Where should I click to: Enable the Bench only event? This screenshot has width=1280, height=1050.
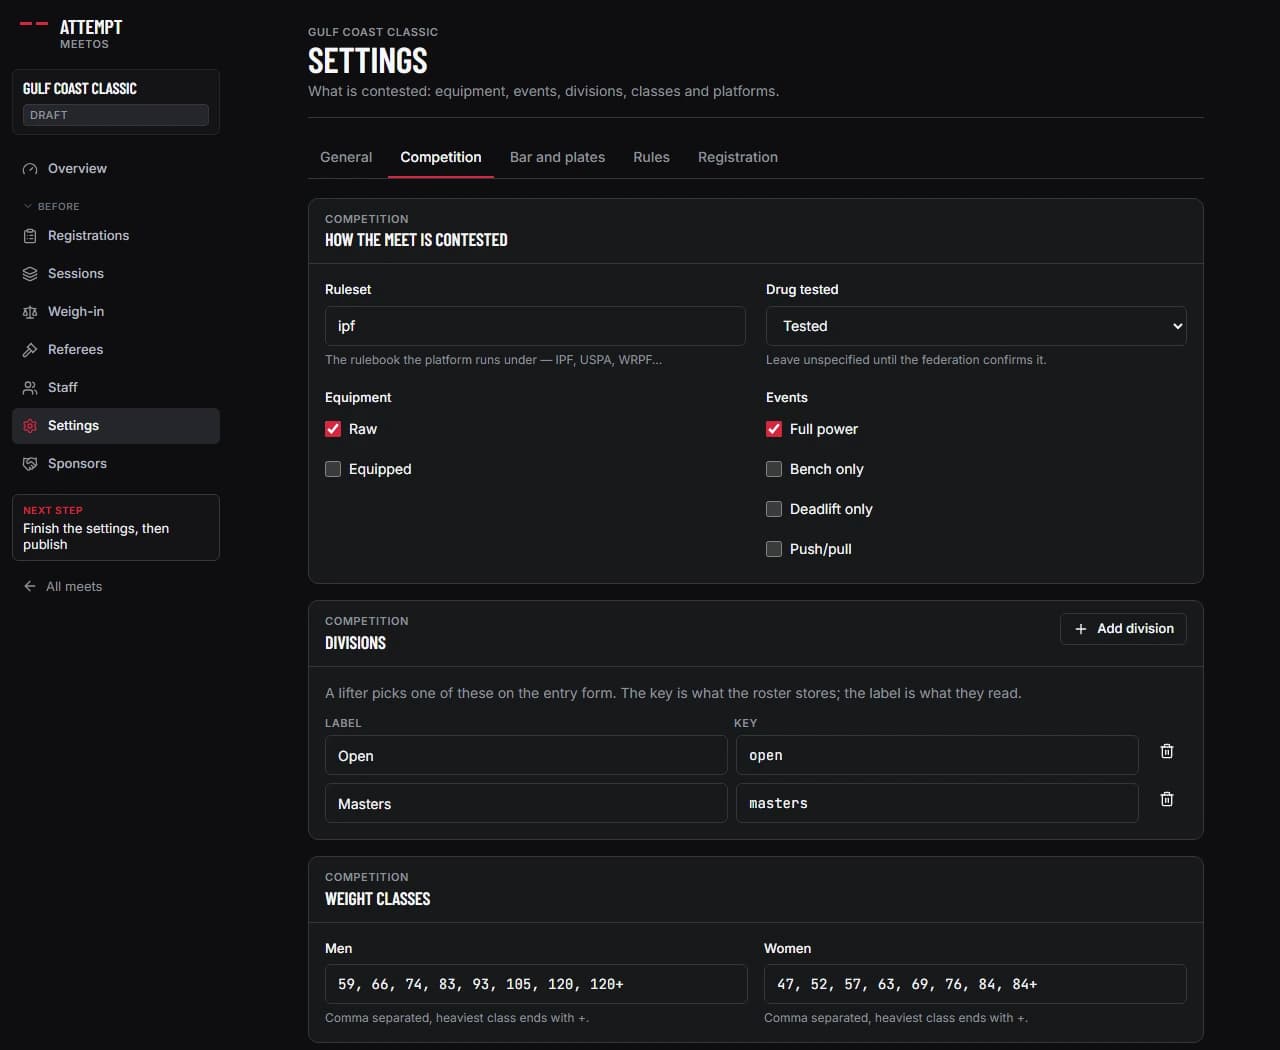[x=774, y=469]
